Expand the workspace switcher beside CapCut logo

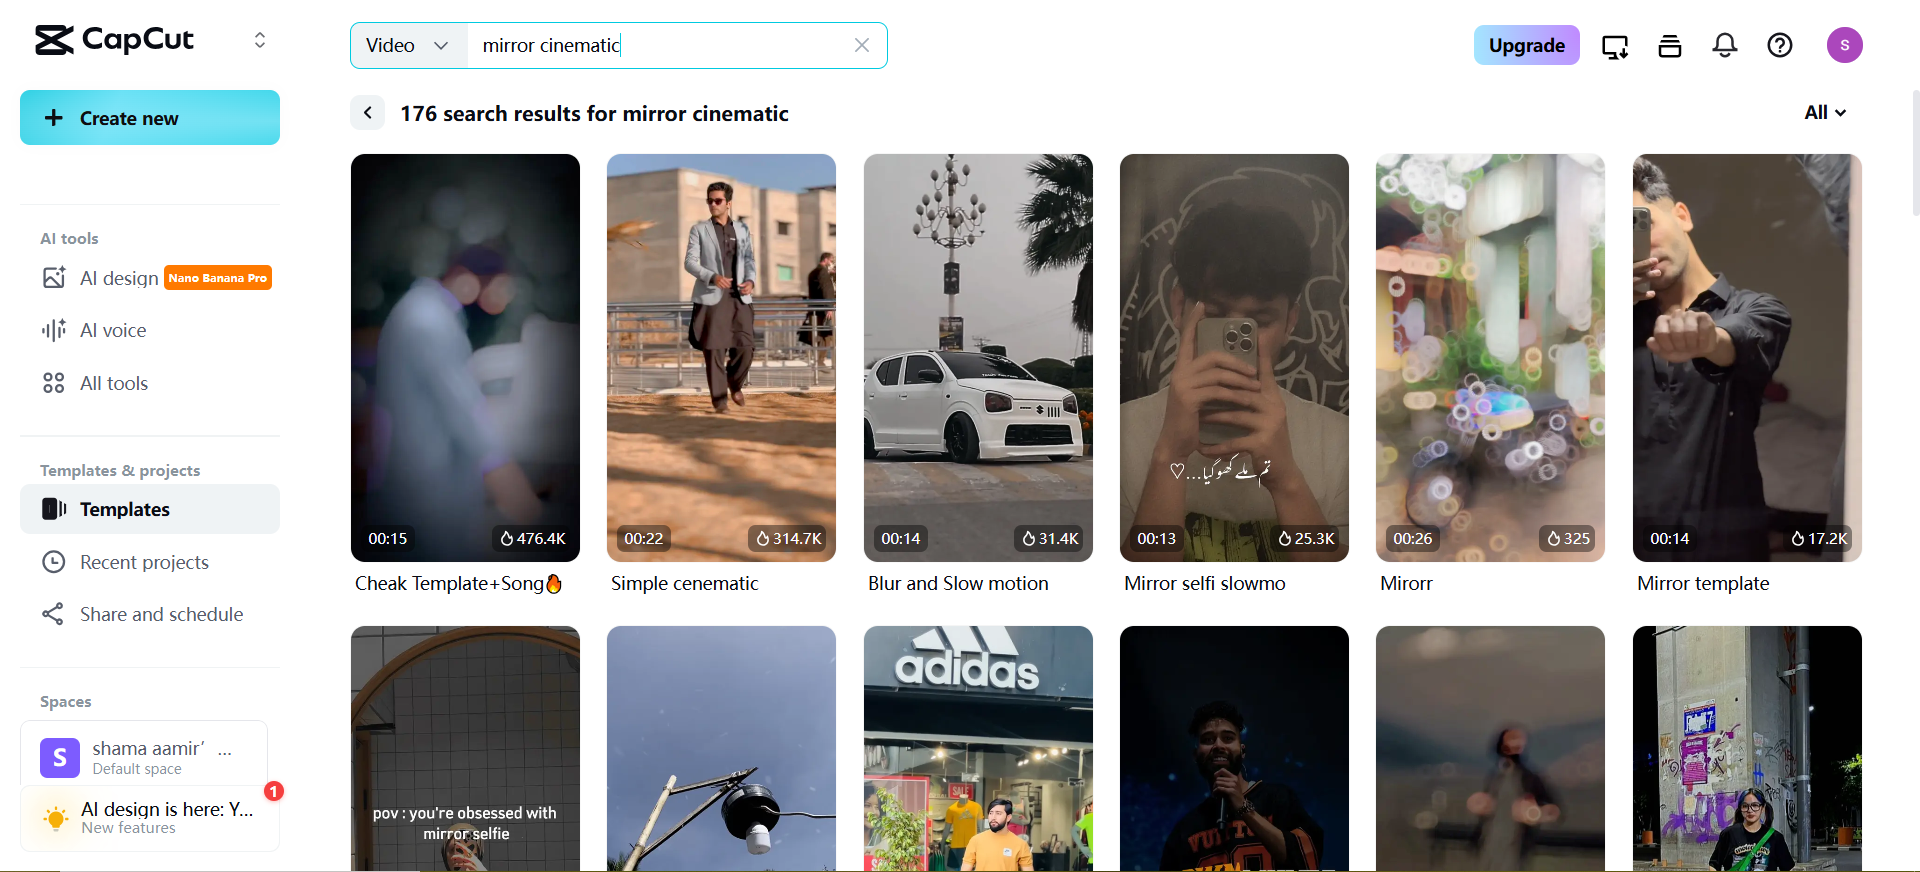point(260,40)
